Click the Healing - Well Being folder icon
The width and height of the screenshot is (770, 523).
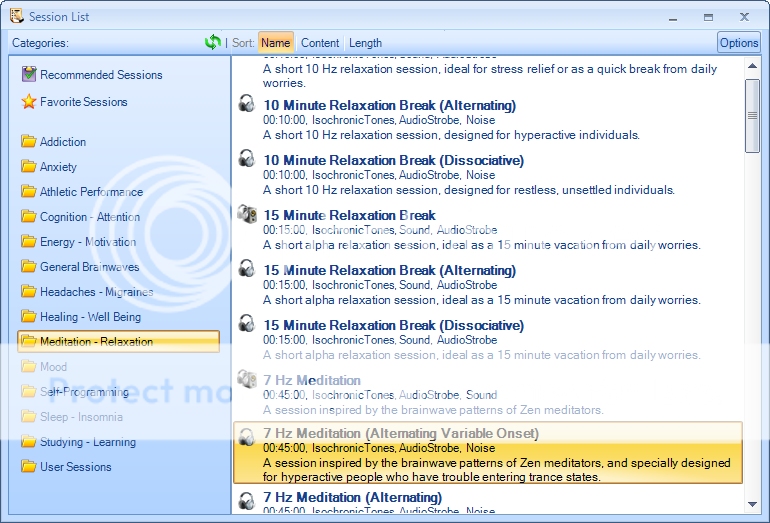(29, 317)
